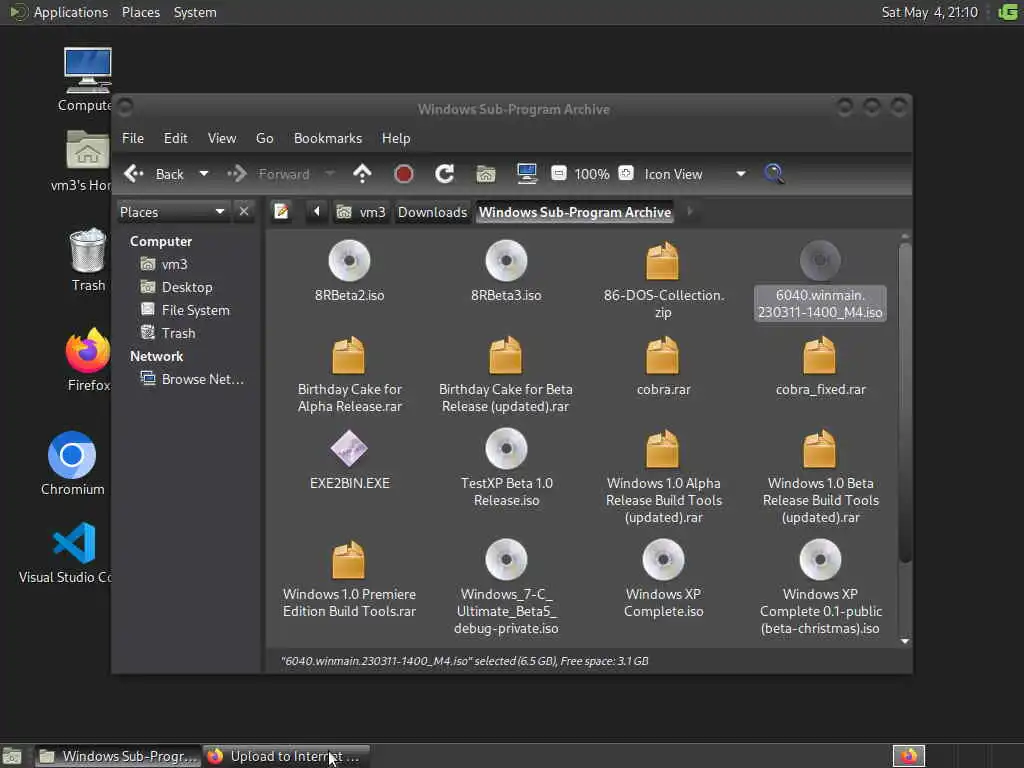The height and width of the screenshot is (768, 1024).
Task: Select File System in sidebar
Action: click(x=186, y=310)
